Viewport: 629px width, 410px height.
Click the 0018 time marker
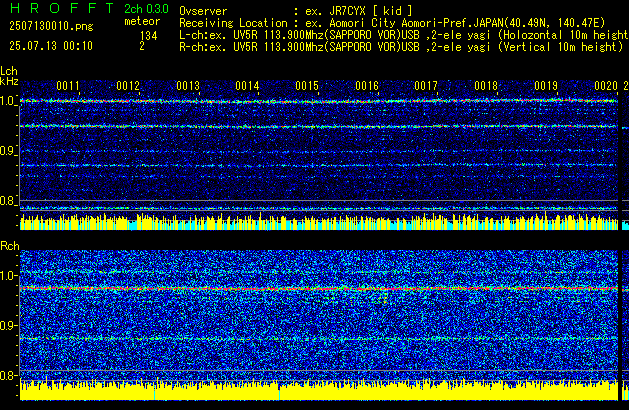click(486, 86)
